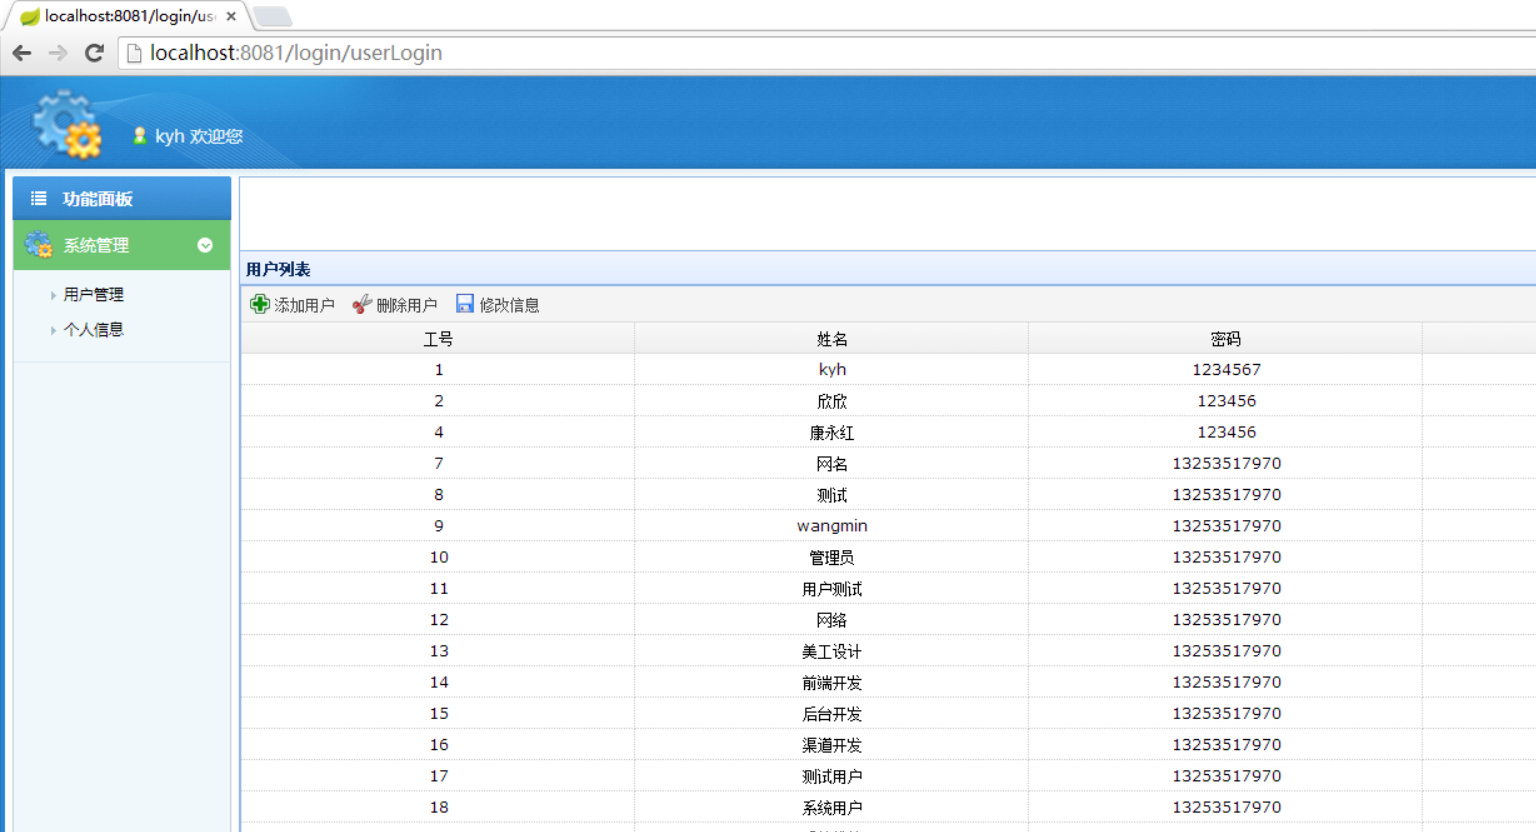Click the gear logo in the top banner

pos(64,122)
